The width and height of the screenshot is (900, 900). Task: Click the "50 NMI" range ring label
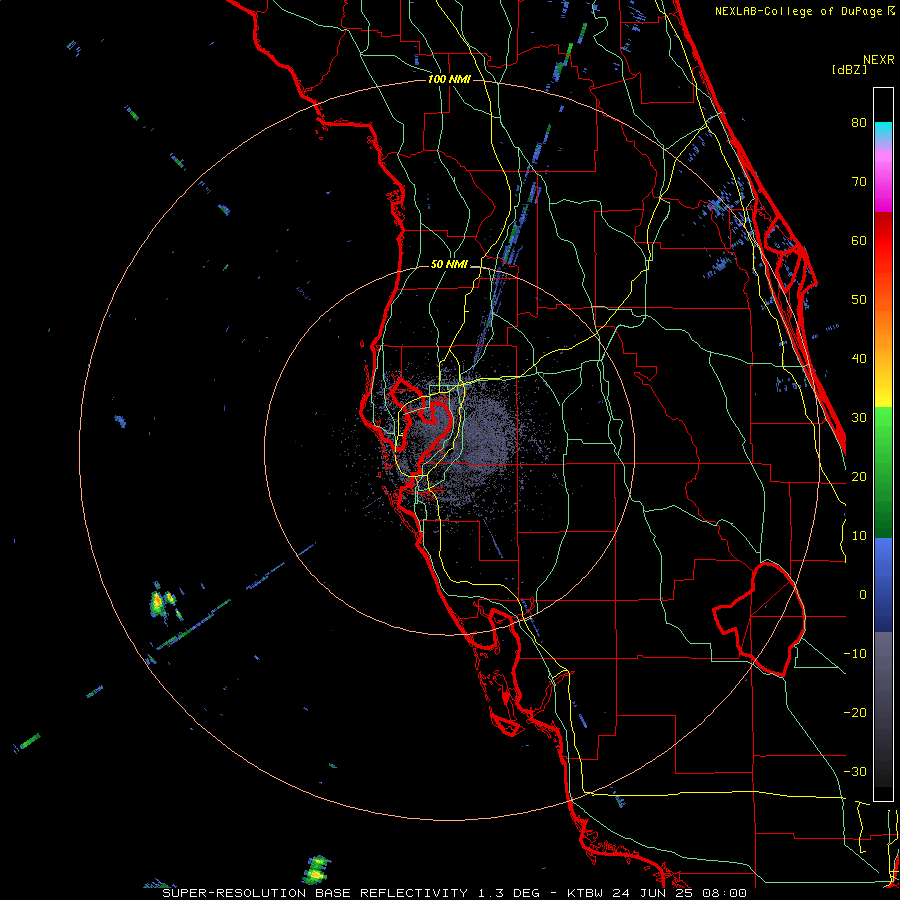click(x=449, y=265)
